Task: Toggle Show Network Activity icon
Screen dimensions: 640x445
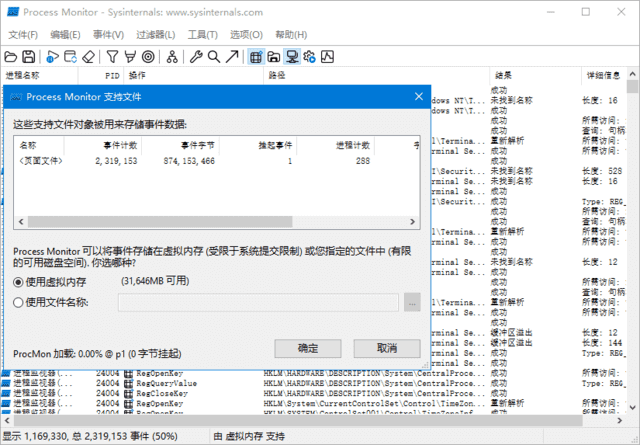Action: coord(292,57)
